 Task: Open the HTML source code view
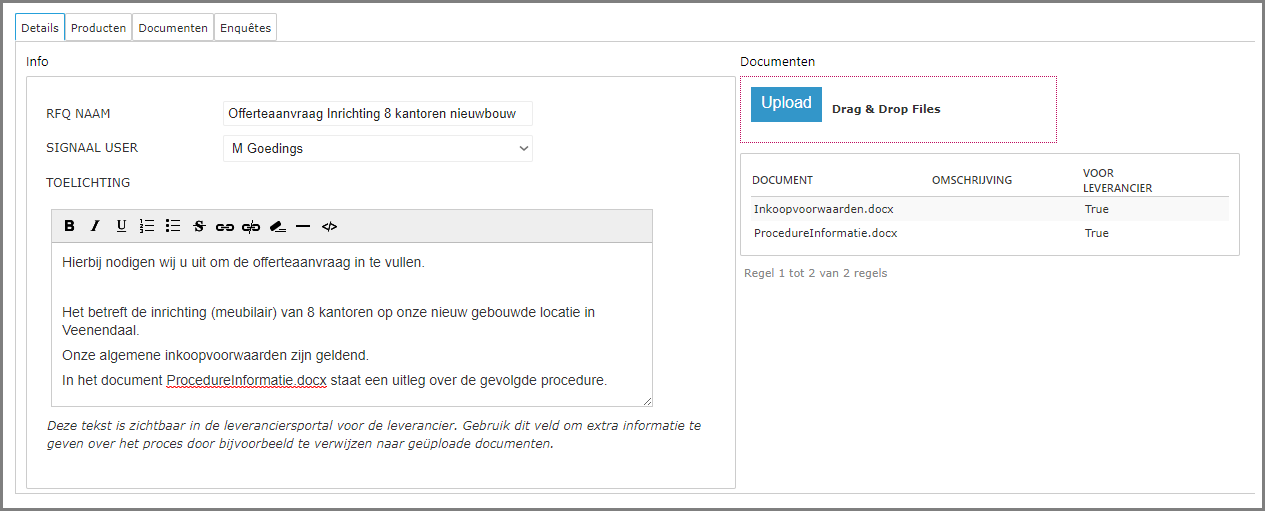coord(329,226)
